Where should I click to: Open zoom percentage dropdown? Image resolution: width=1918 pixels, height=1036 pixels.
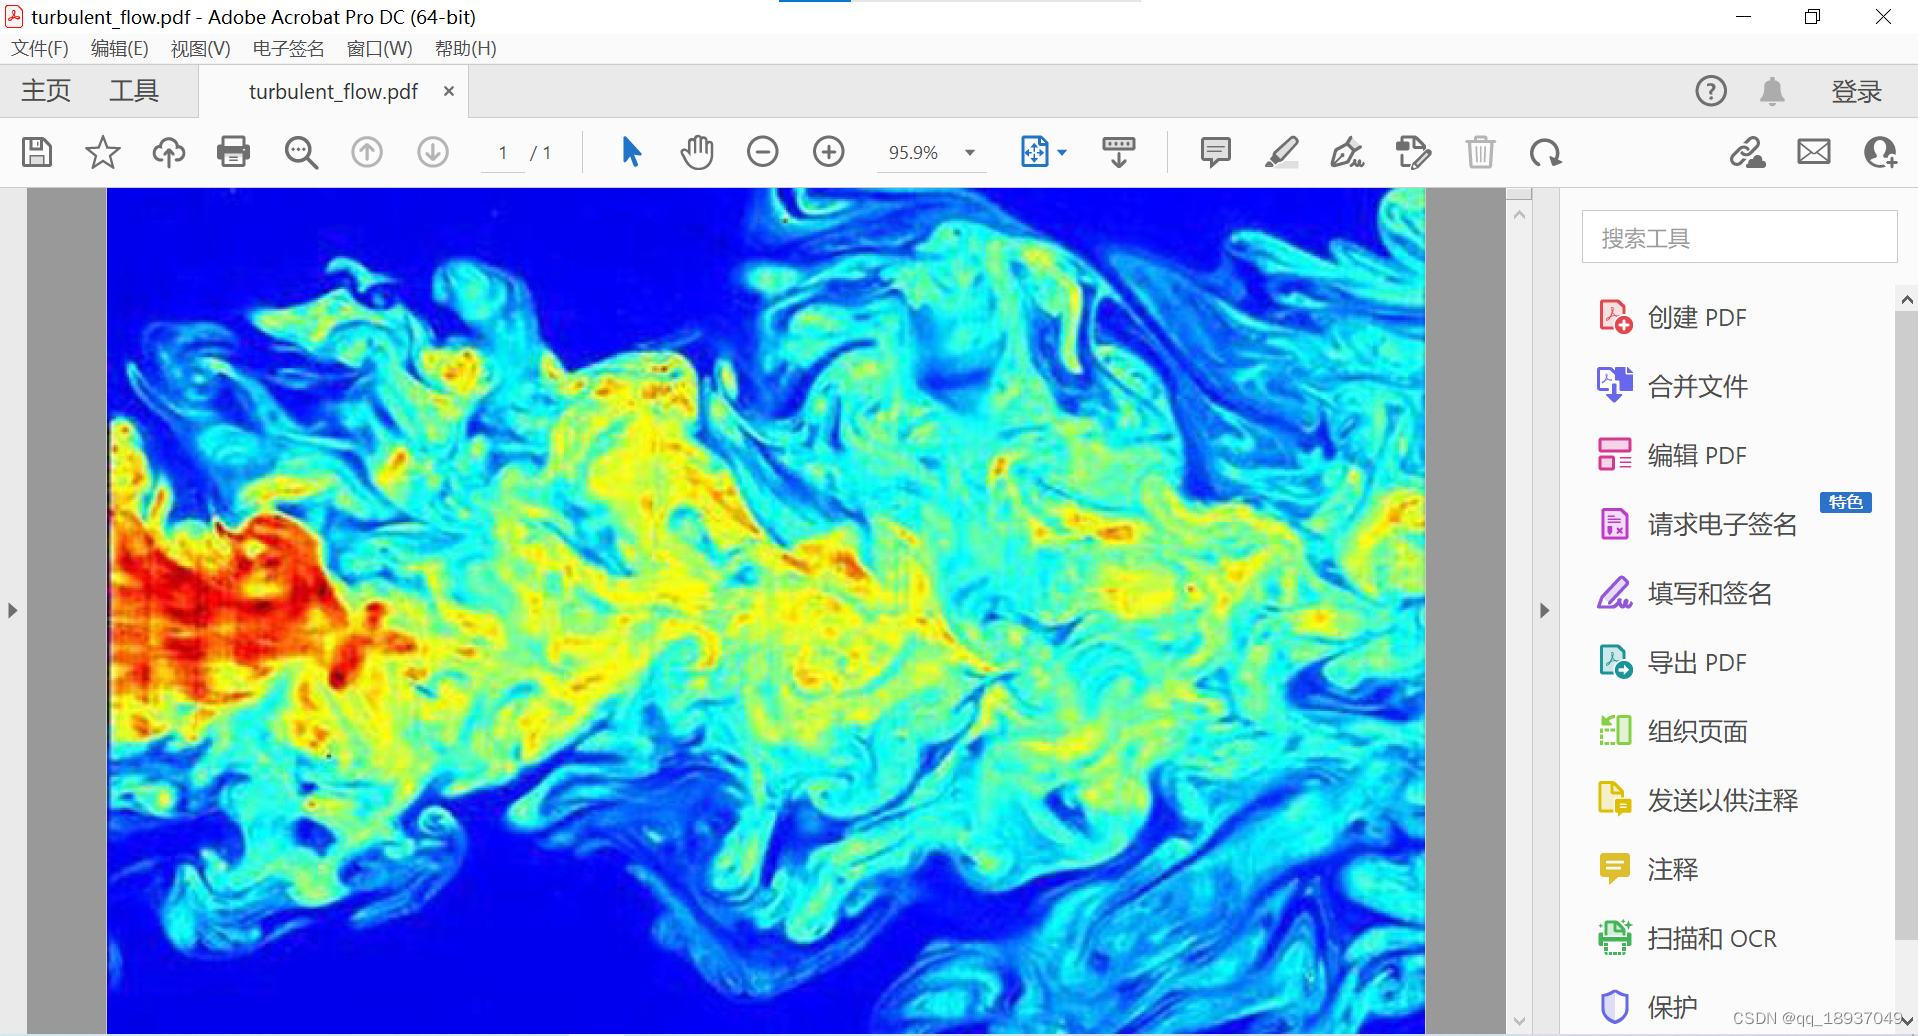pyautogui.click(x=969, y=153)
